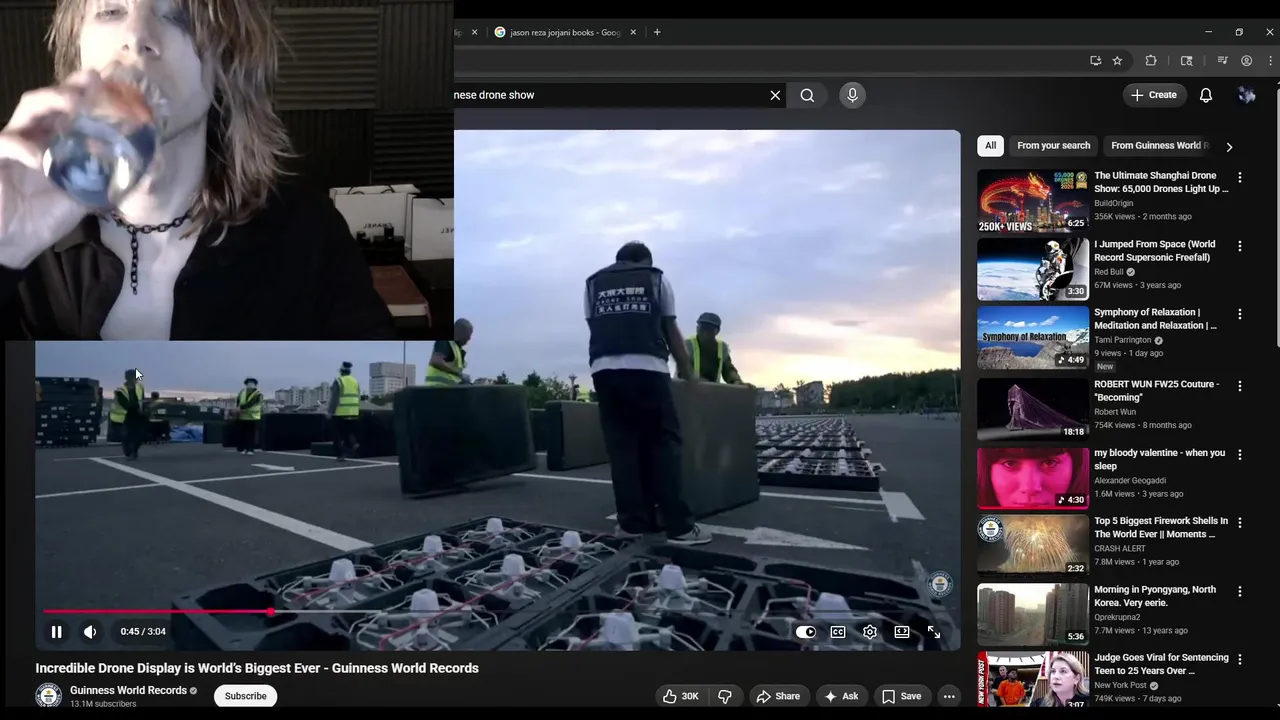Open YouTube notifications bell
The image size is (1280, 720).
(x=1206, y=95)
